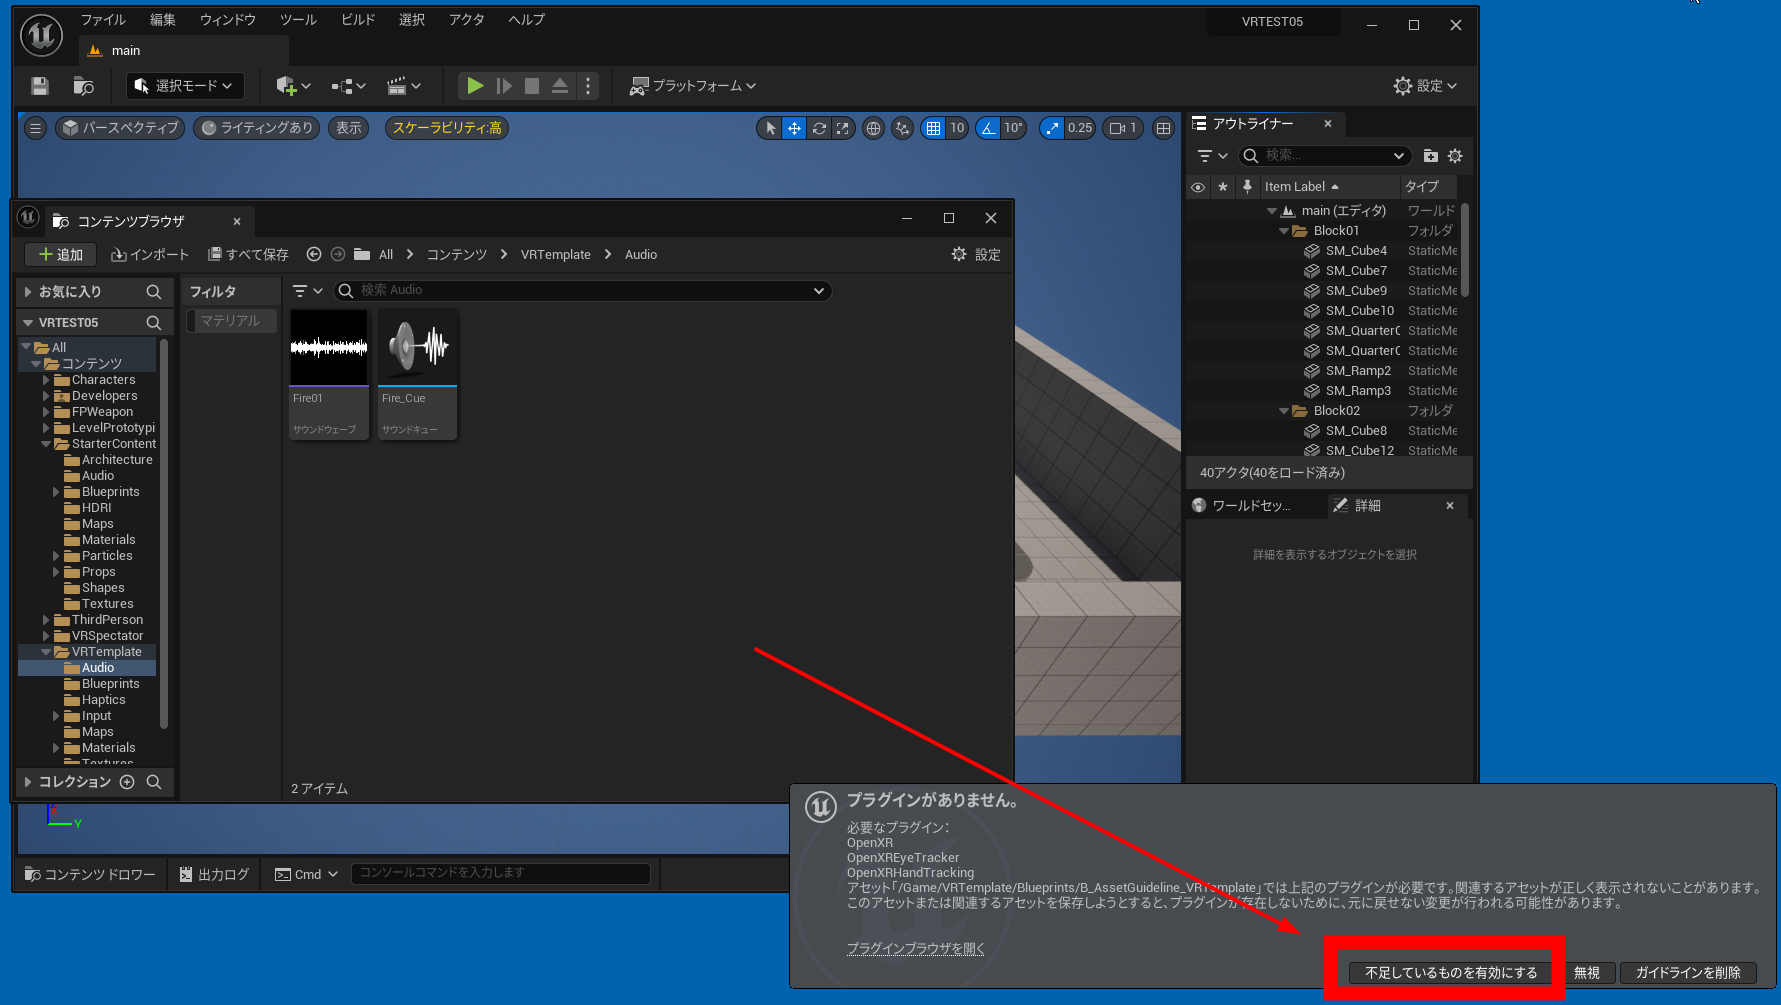This screenshot has height=1005, width=1781.
Task: Select the rotate transform tool in viewport
Action: [x=819, y=128]
